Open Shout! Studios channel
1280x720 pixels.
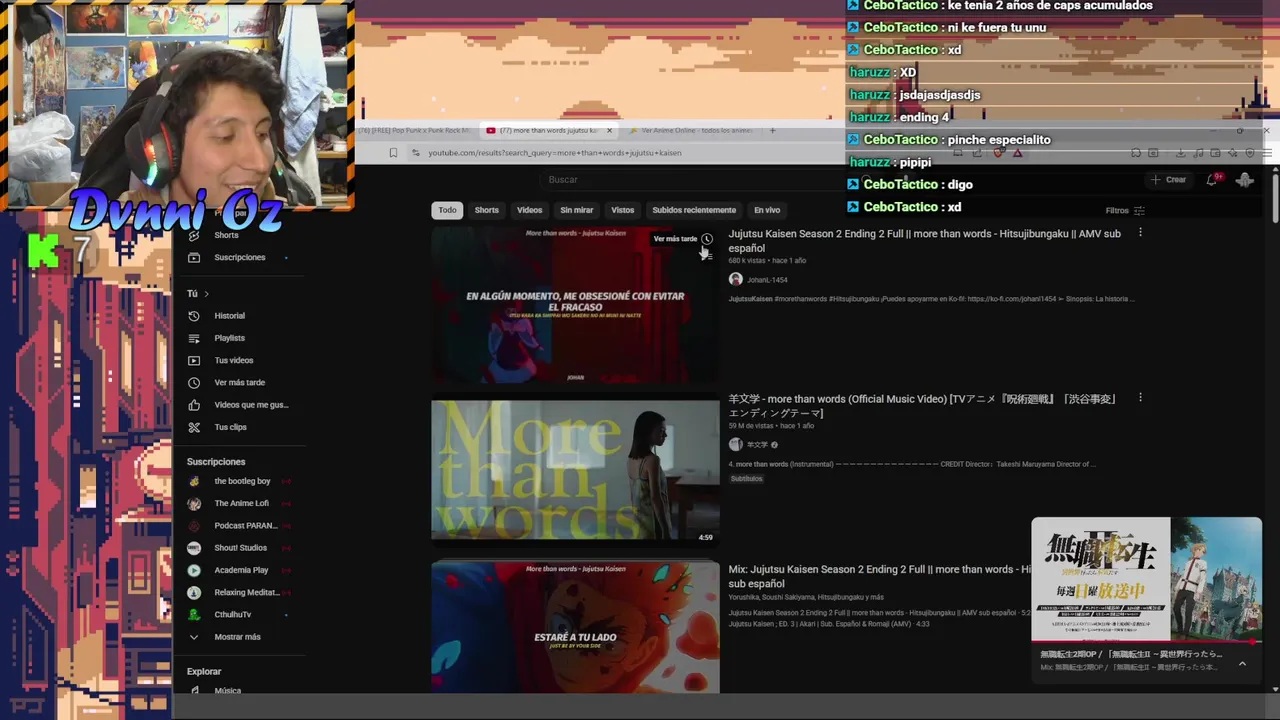240,548
